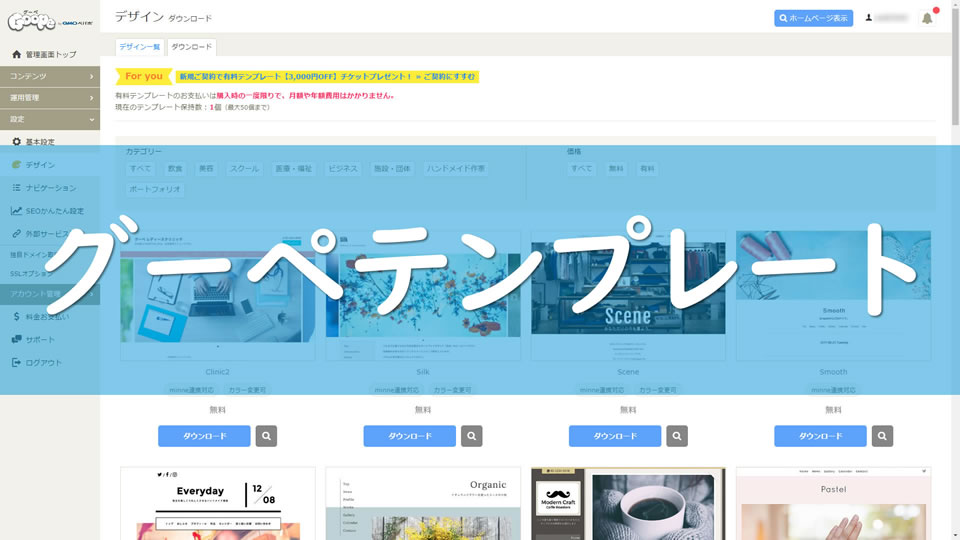Click the user account icon
This screenshot has width=960, height=540.
[868, 18]
